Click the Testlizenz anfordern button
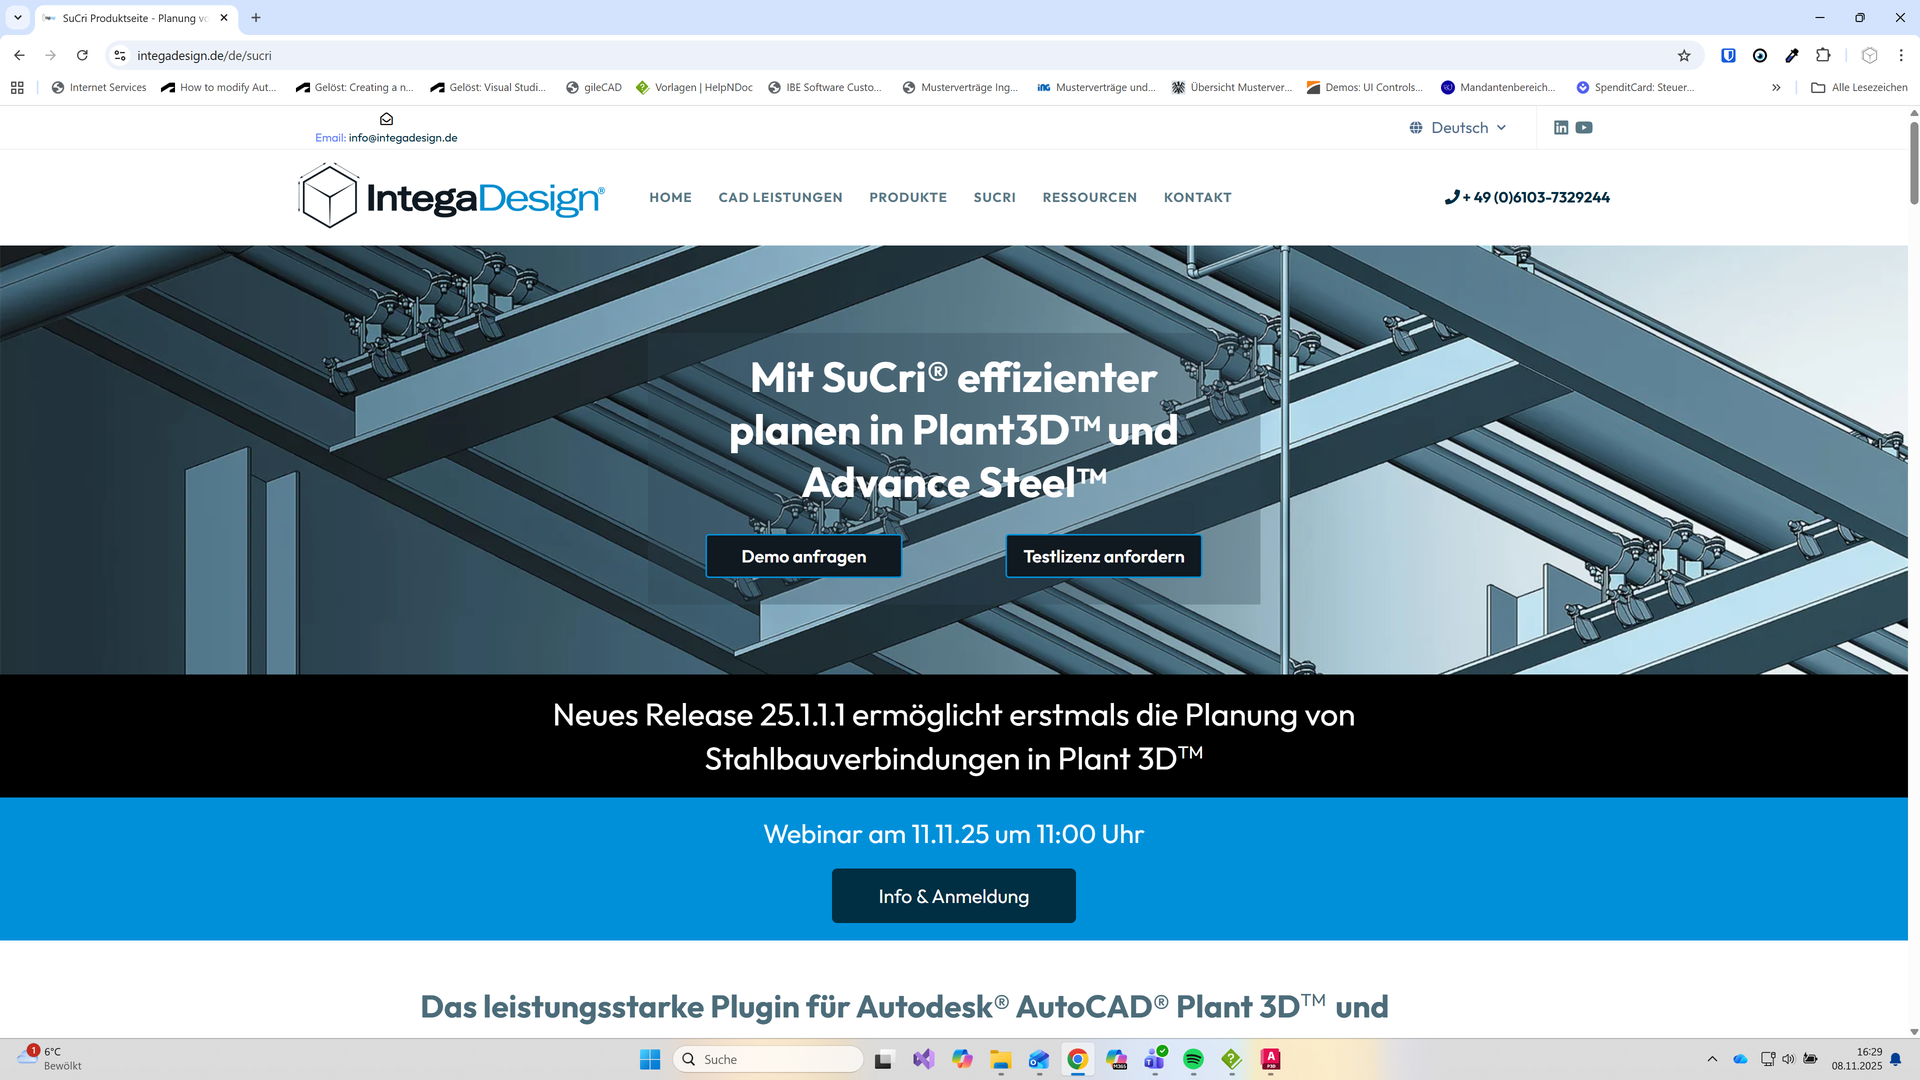The image size is (1920, 1080). [x=1103, y=556]
